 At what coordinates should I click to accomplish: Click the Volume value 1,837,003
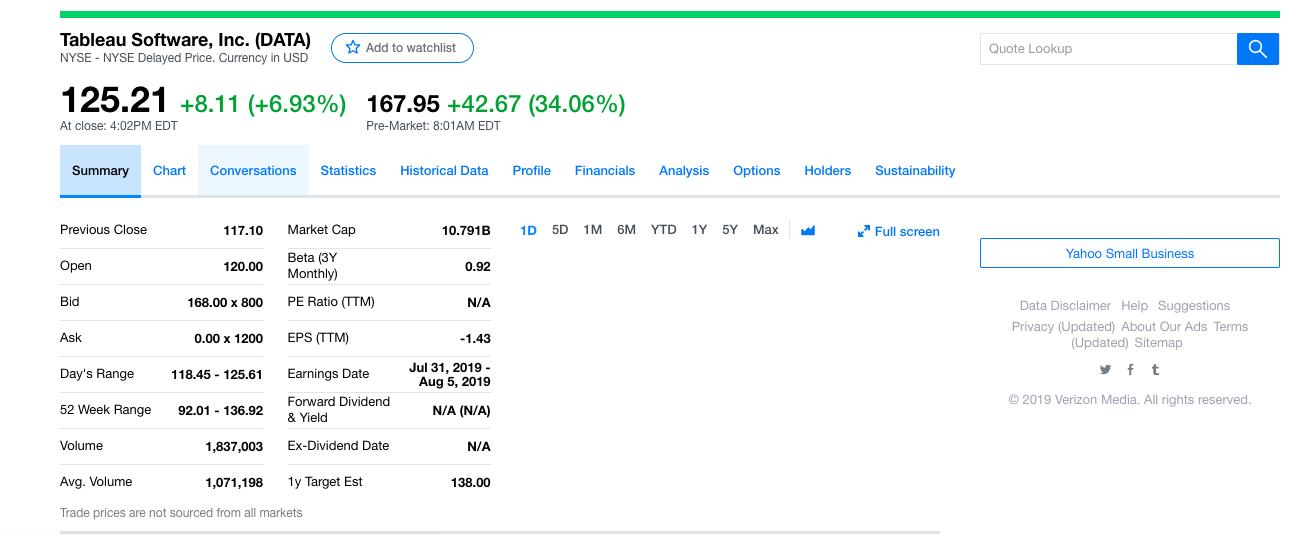tap(234, 446)
